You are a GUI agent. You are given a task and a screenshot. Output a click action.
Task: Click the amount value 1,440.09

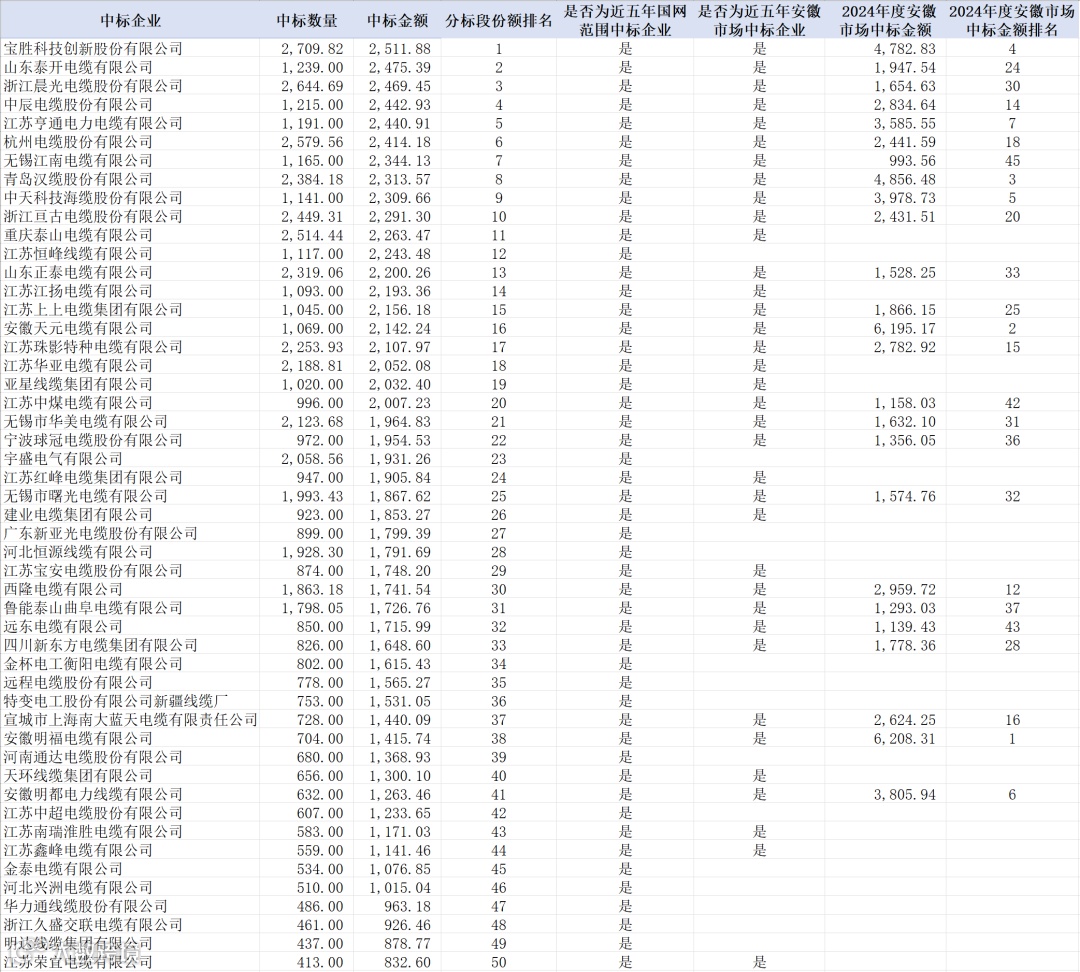[399, 720]
